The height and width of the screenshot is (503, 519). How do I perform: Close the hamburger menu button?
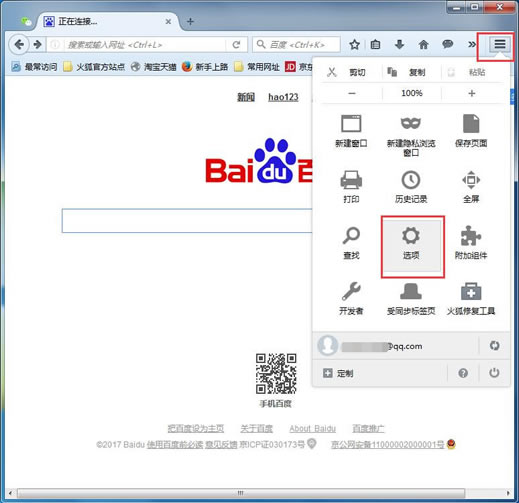500,44
